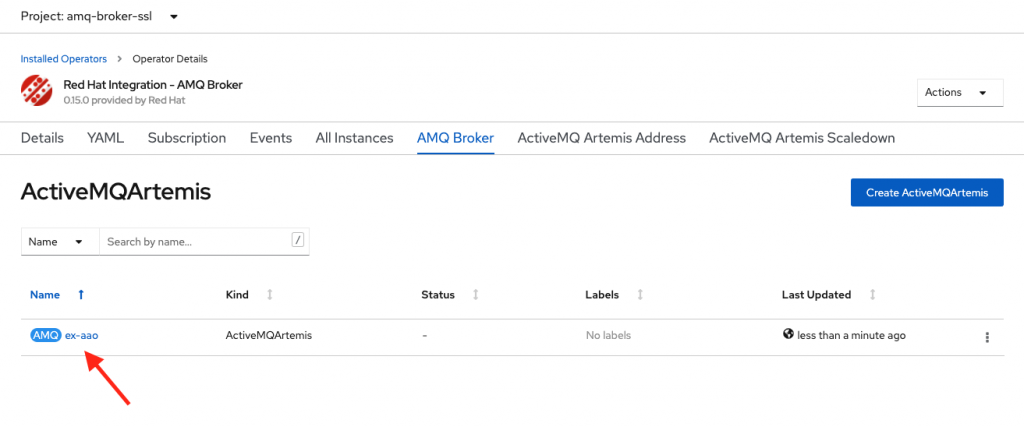Click the AMQ resource badge icon
Screen dimensions: 1024x427
[45, 336]
